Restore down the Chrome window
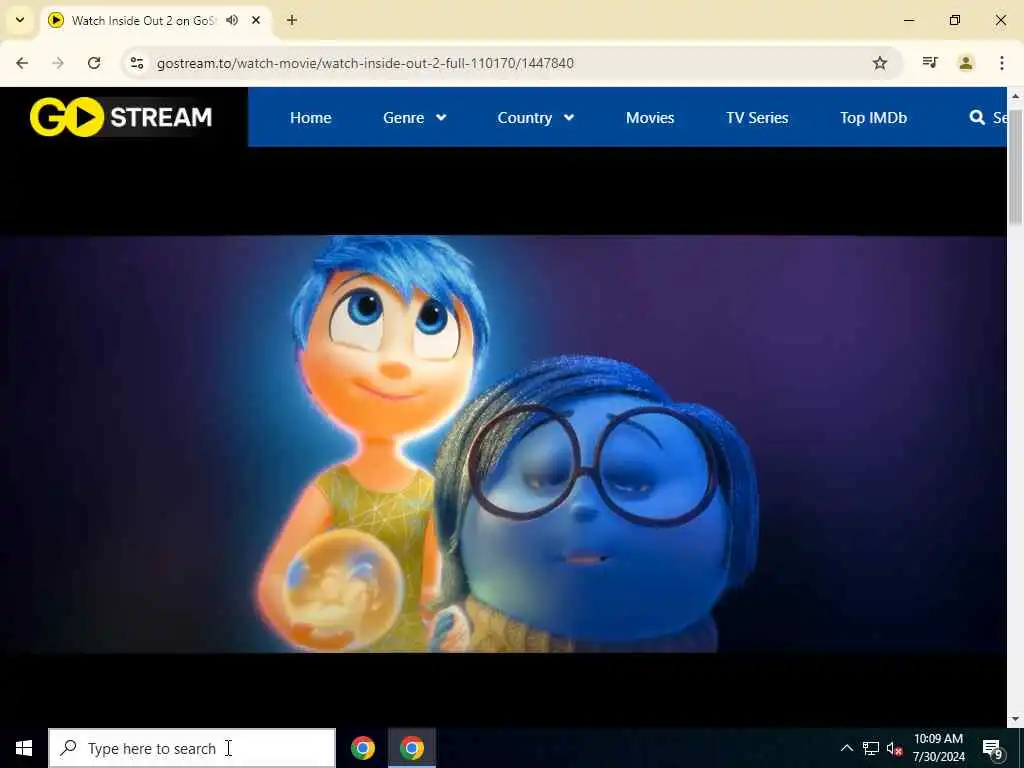The width and height of the screenshot is (1024, 768). [955, 20]
